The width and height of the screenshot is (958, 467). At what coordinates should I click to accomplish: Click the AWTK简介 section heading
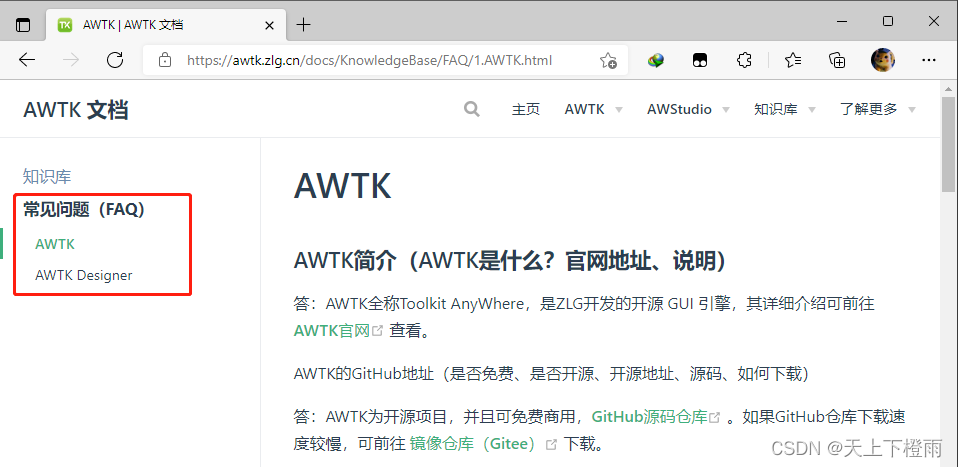(510, 261)
